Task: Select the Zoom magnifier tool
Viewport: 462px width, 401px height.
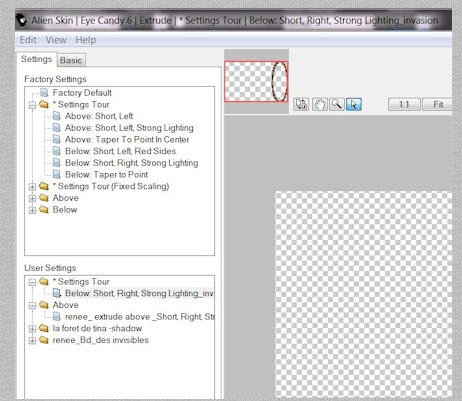Action: (337, 104)
